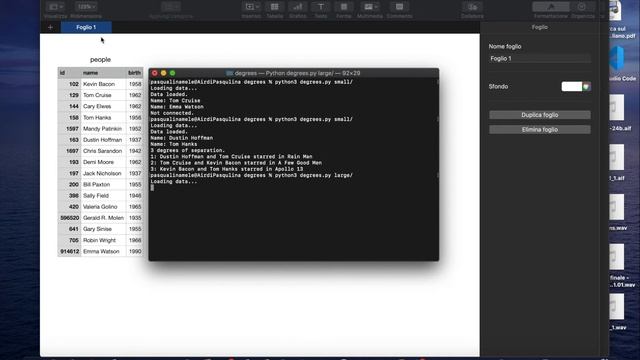This screenshot has height=360, width=640.
Task: Close the terminal window with red button
Action: 155,73
